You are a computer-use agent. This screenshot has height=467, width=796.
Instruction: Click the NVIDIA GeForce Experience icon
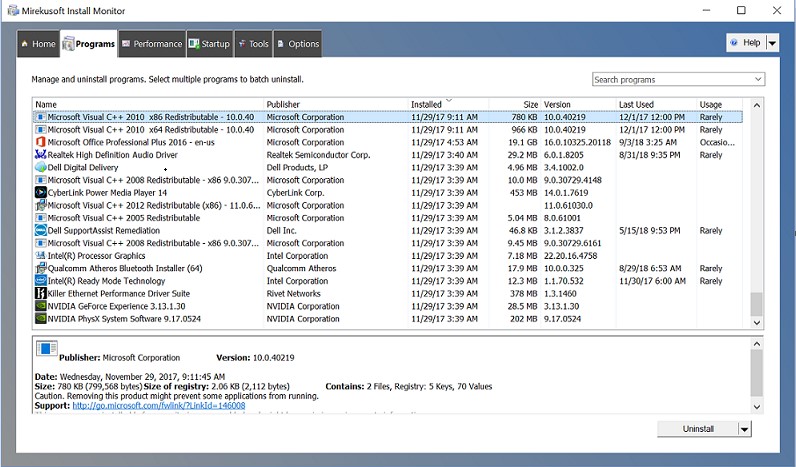point(41,306)
